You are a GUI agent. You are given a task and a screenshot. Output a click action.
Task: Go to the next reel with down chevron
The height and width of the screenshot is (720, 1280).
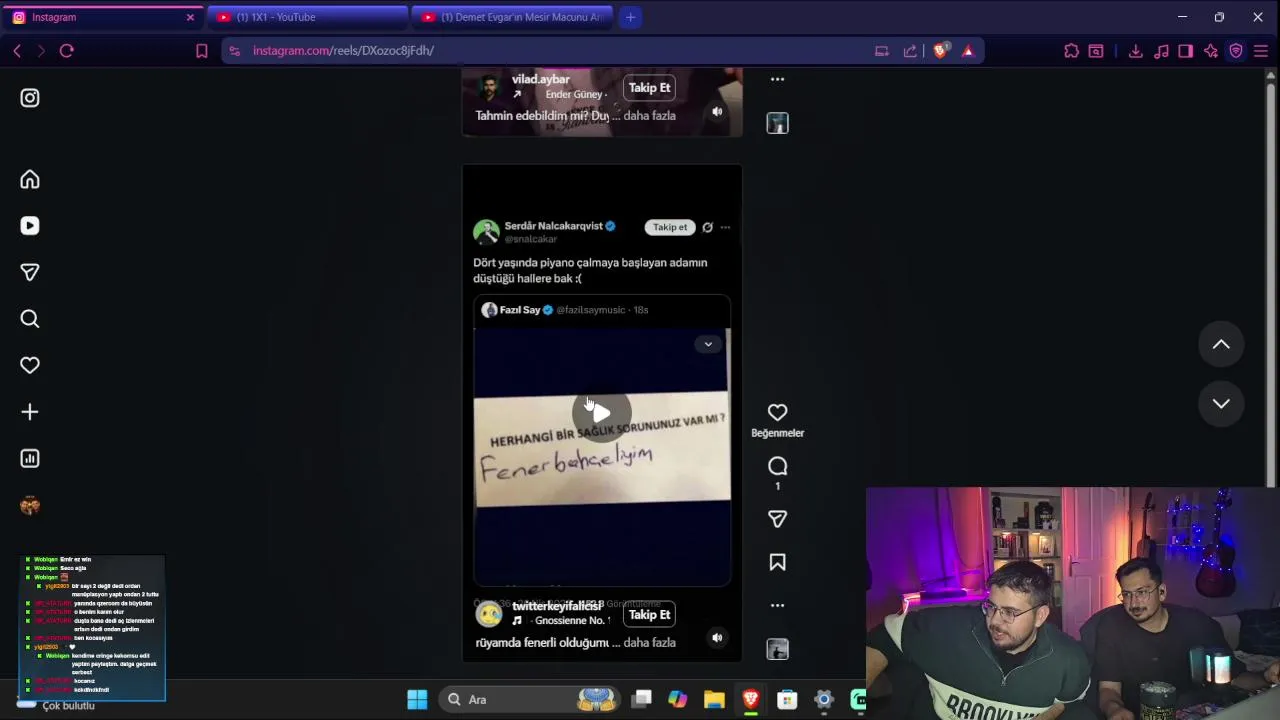pos(1221,403)
